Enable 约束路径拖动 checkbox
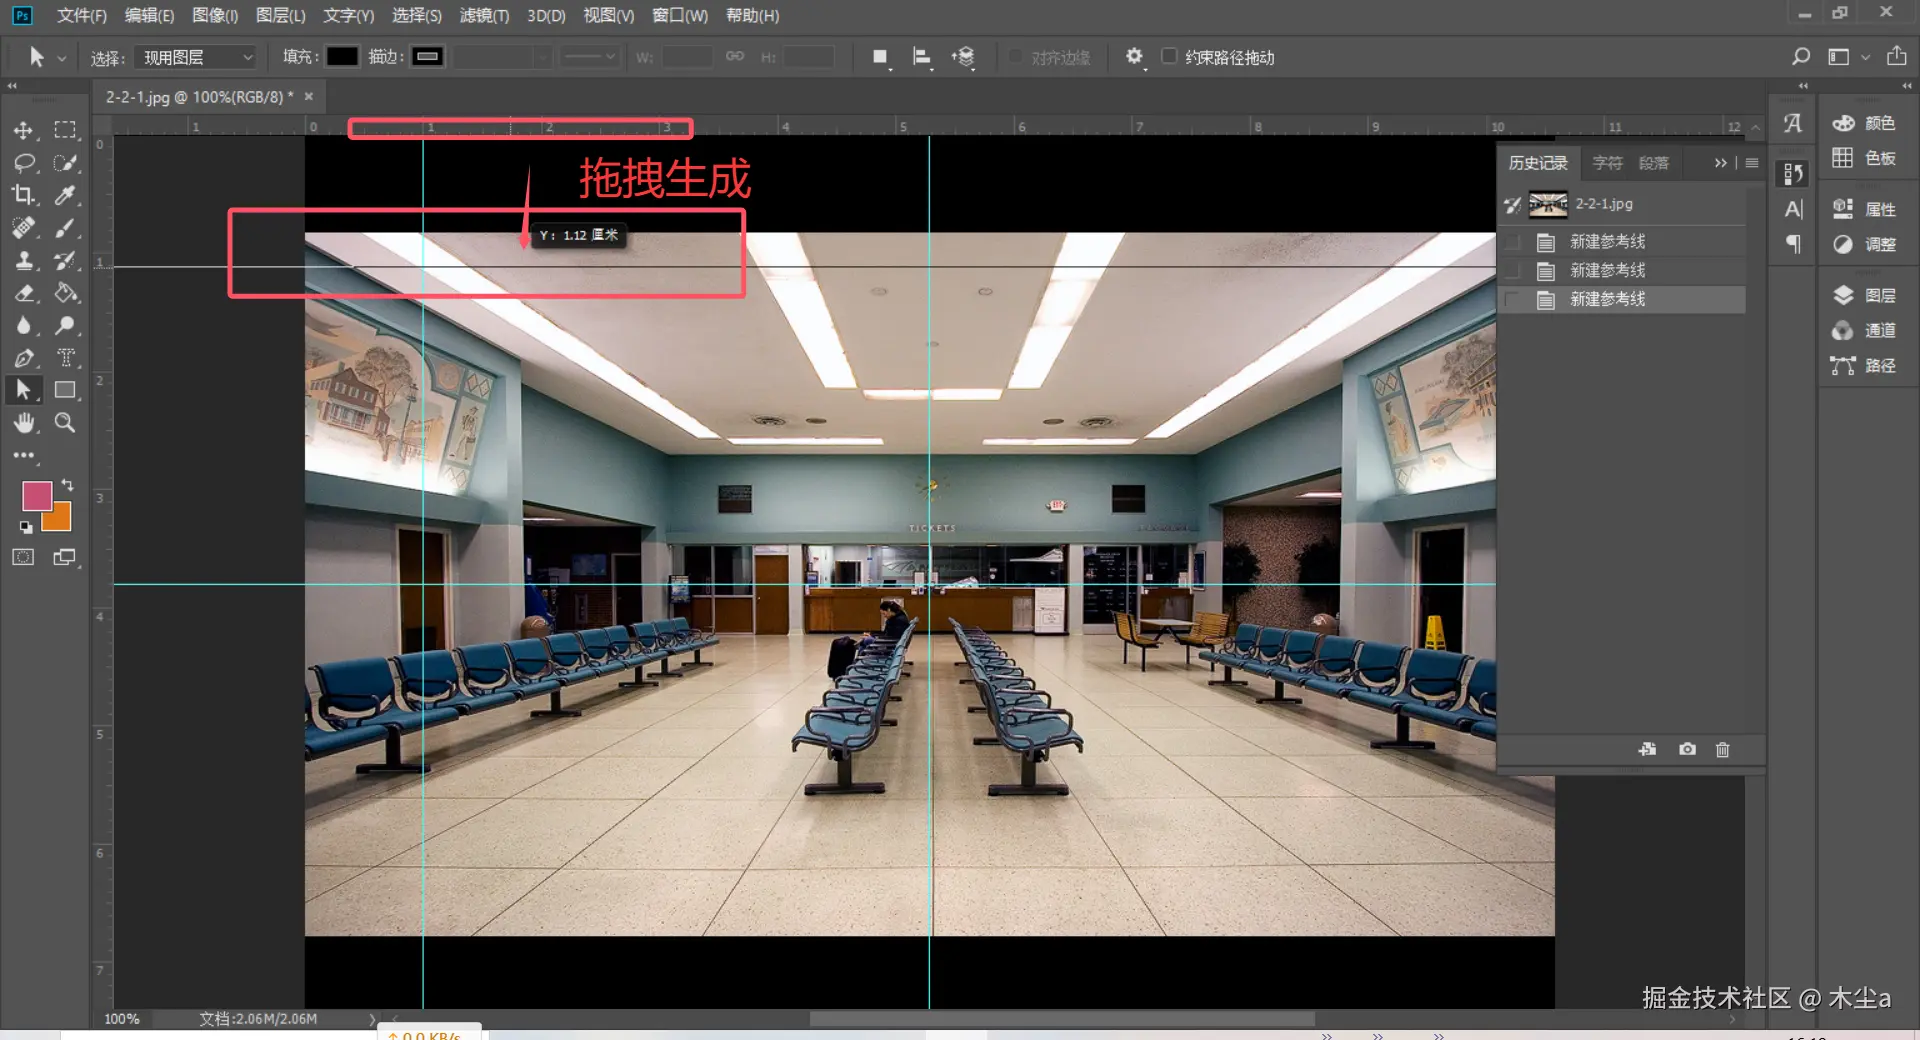 1168,56
